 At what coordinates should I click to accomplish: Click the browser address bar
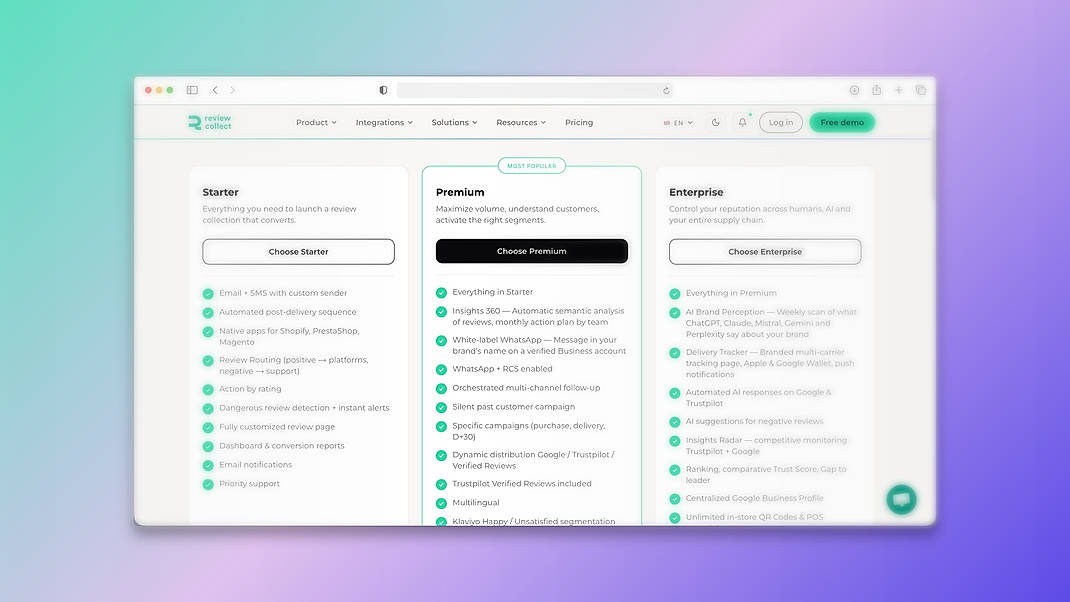[535, 90]
